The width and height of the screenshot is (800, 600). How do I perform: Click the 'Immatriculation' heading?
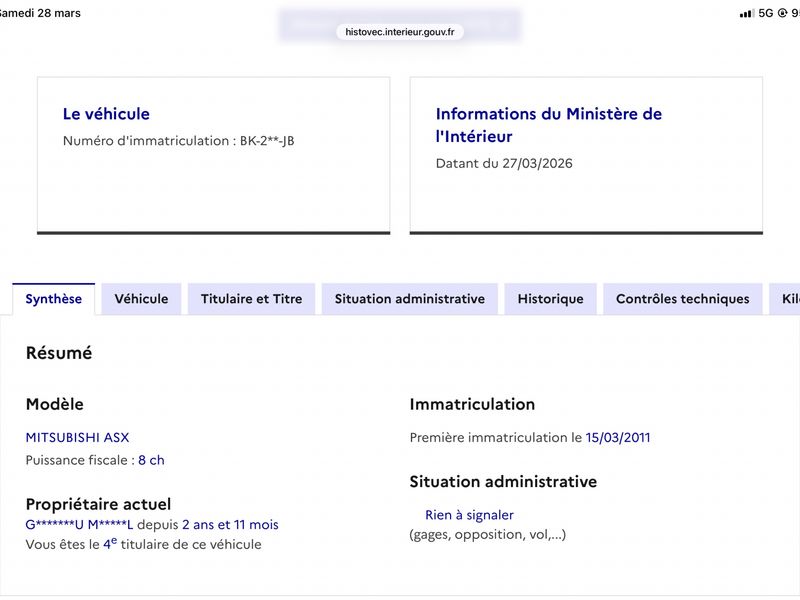point(472,404)
